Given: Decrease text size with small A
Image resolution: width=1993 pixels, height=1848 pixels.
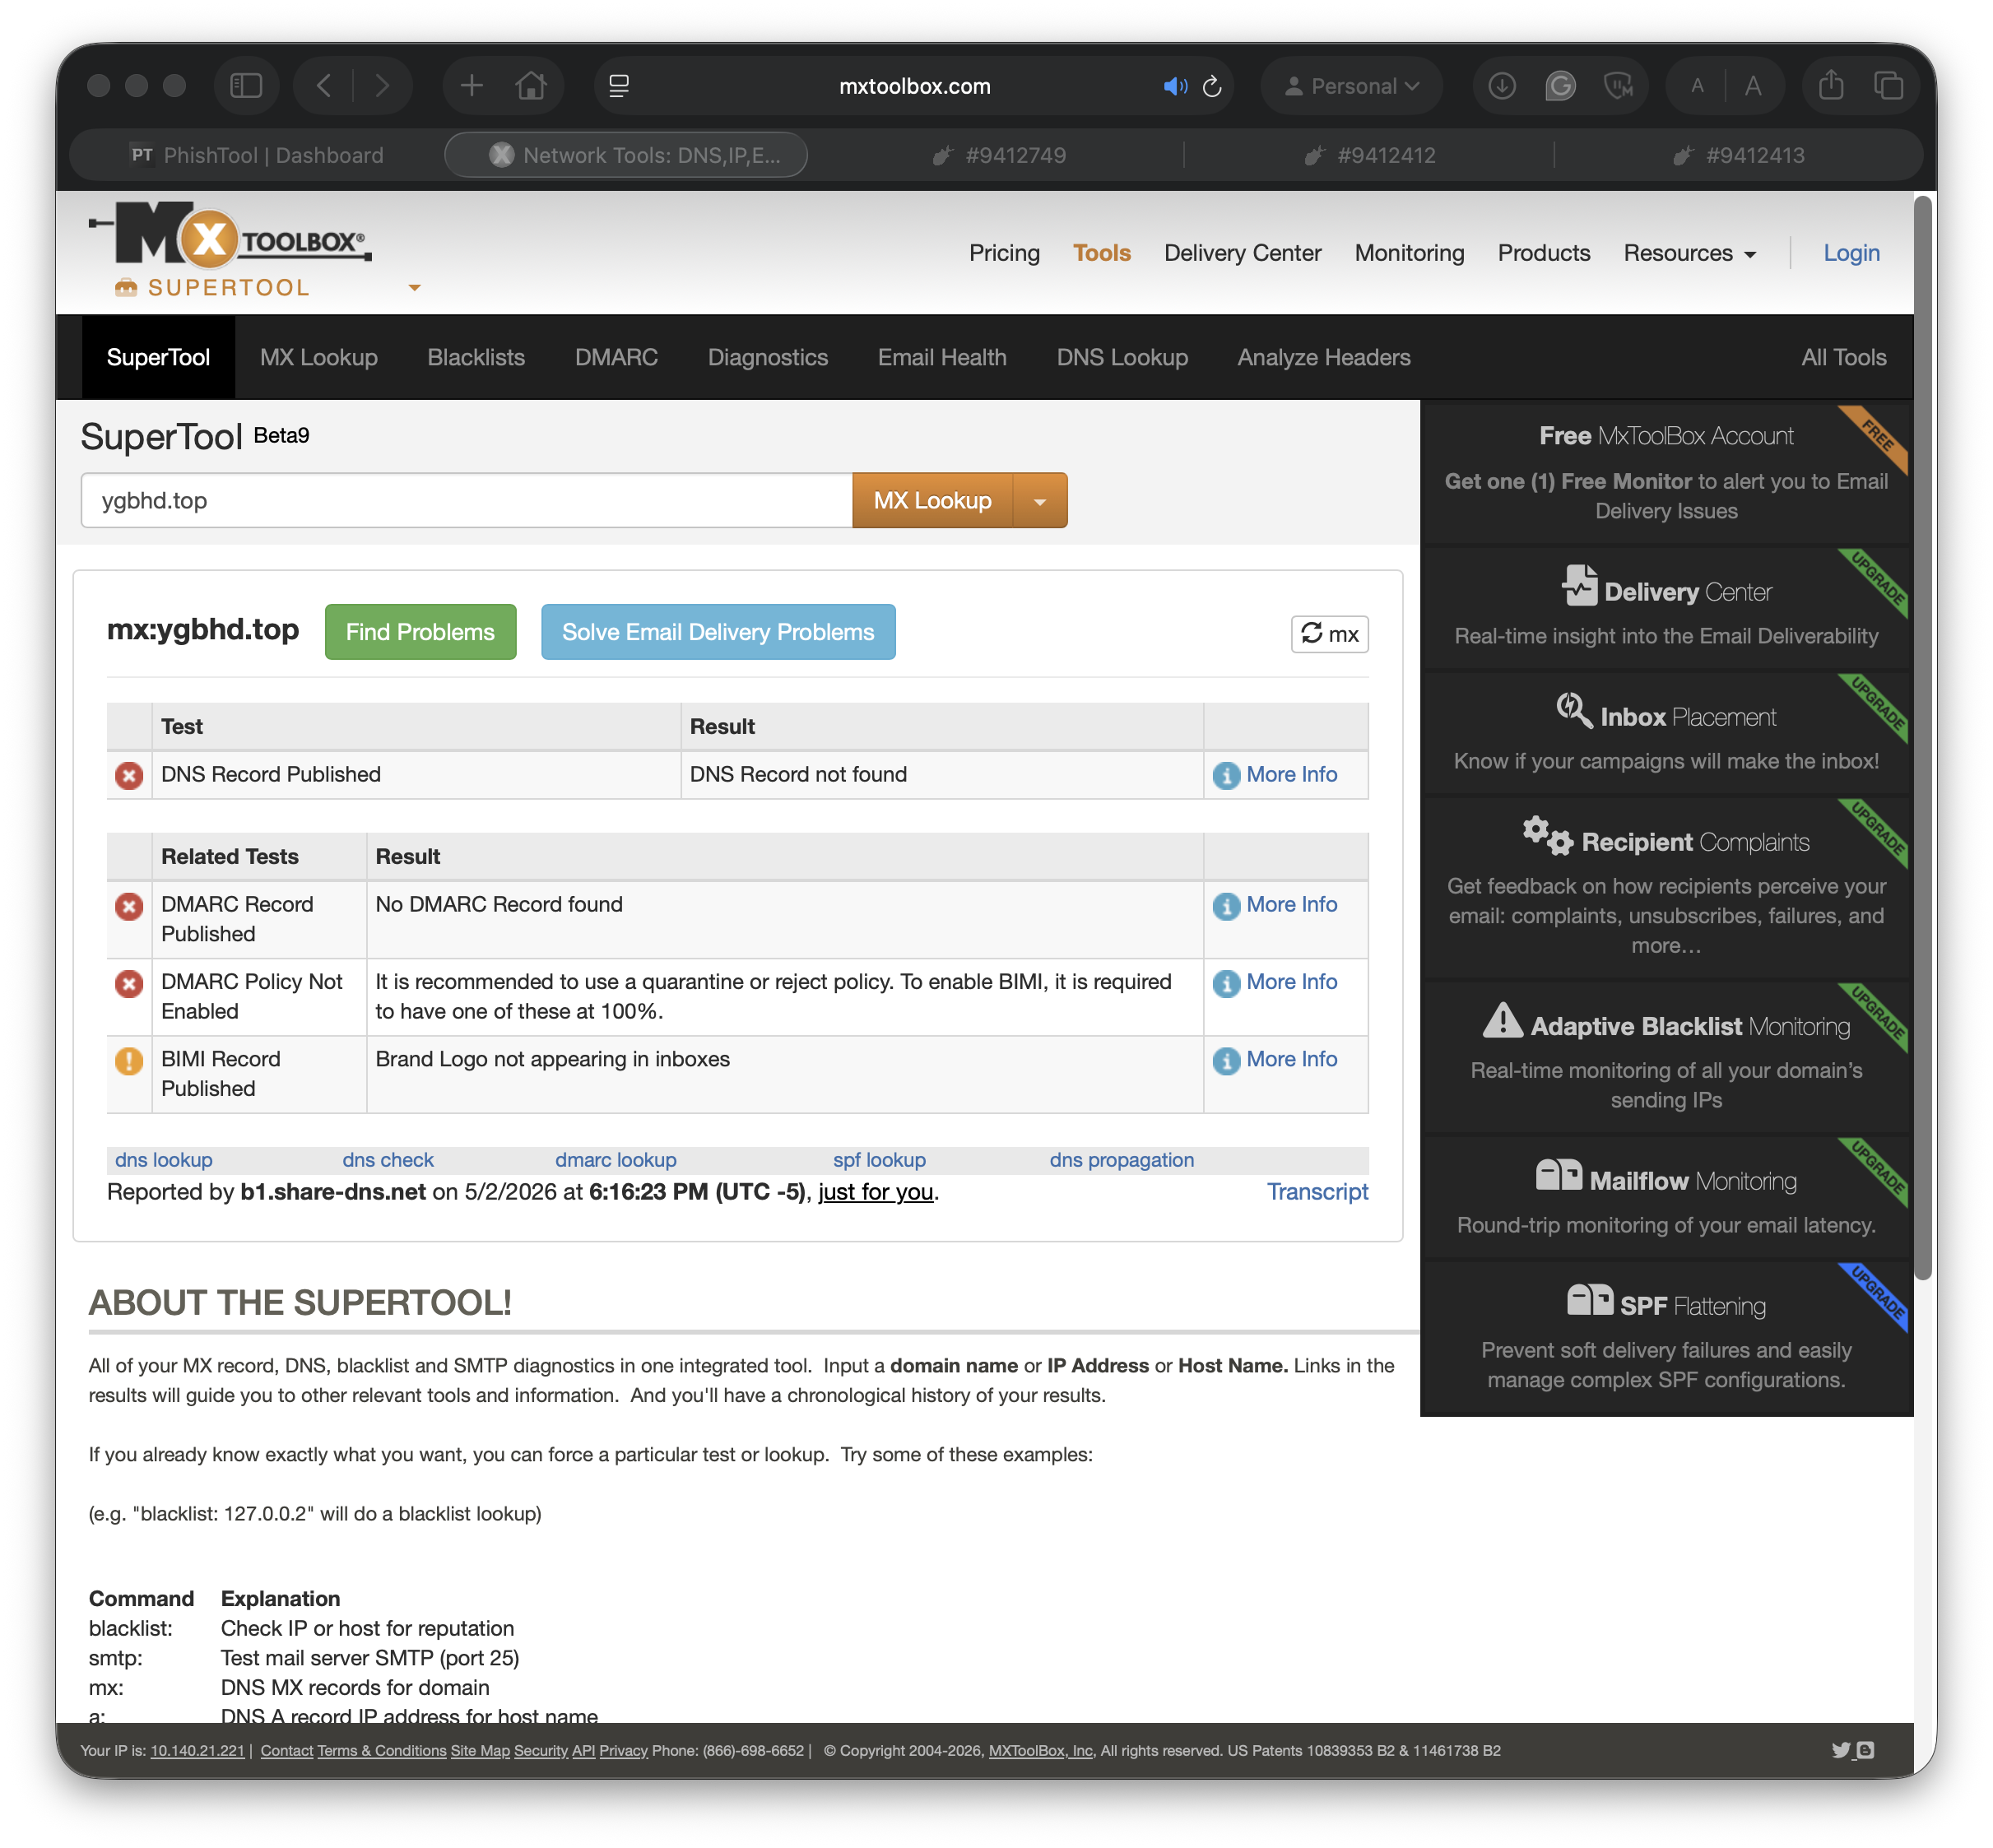Looking at the screenshot, I should [1697, 86].
